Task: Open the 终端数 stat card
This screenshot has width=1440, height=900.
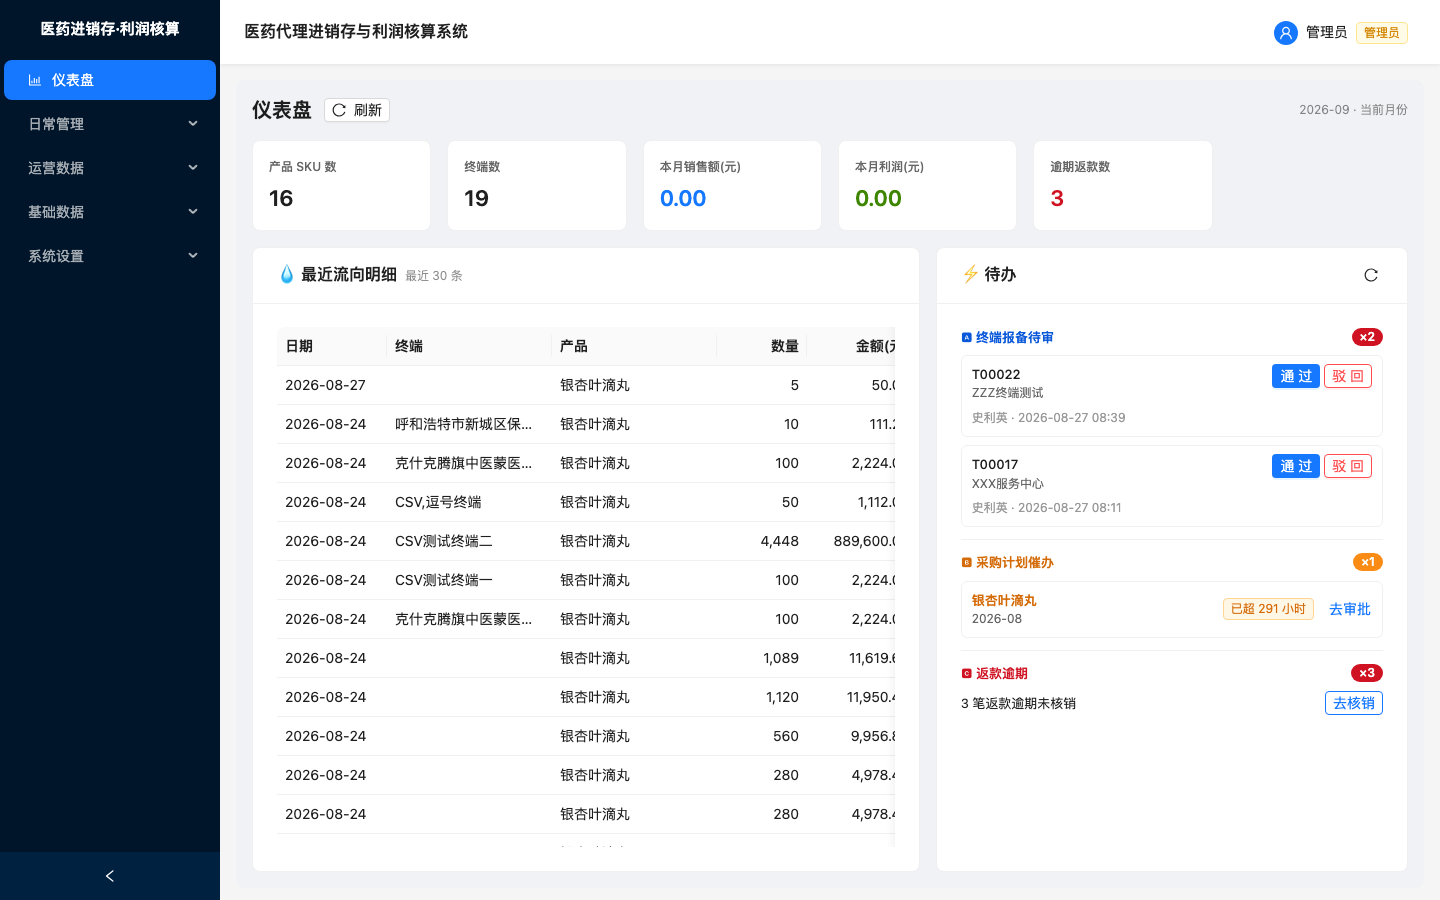Action: 537,185
